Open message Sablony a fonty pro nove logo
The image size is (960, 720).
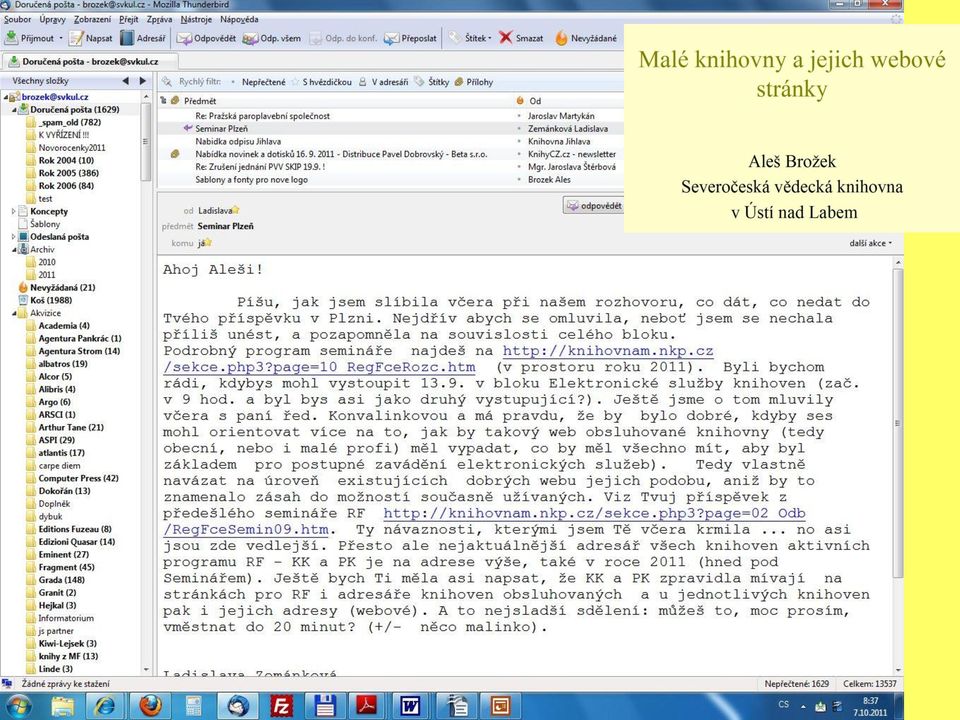tap(252, 179)
